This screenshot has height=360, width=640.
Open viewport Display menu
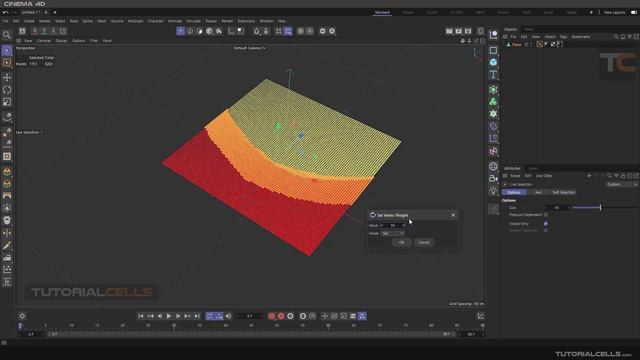click(61, 41)
